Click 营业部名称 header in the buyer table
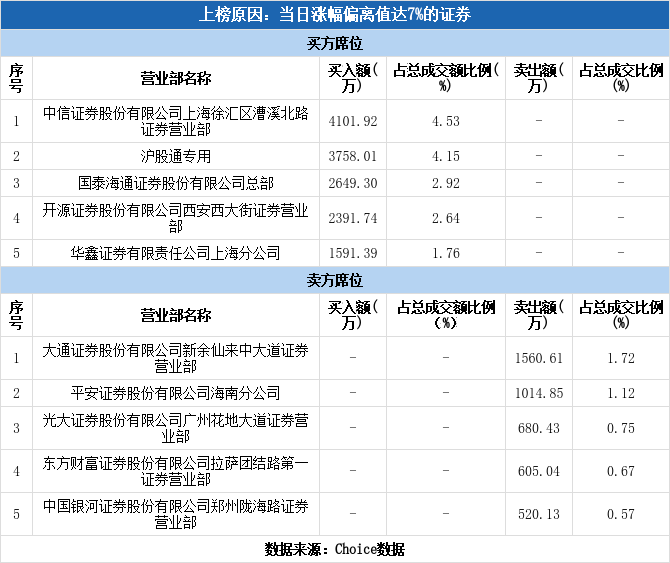The width and height of the screenshot is (670, 563). click(x=176, y=79)
